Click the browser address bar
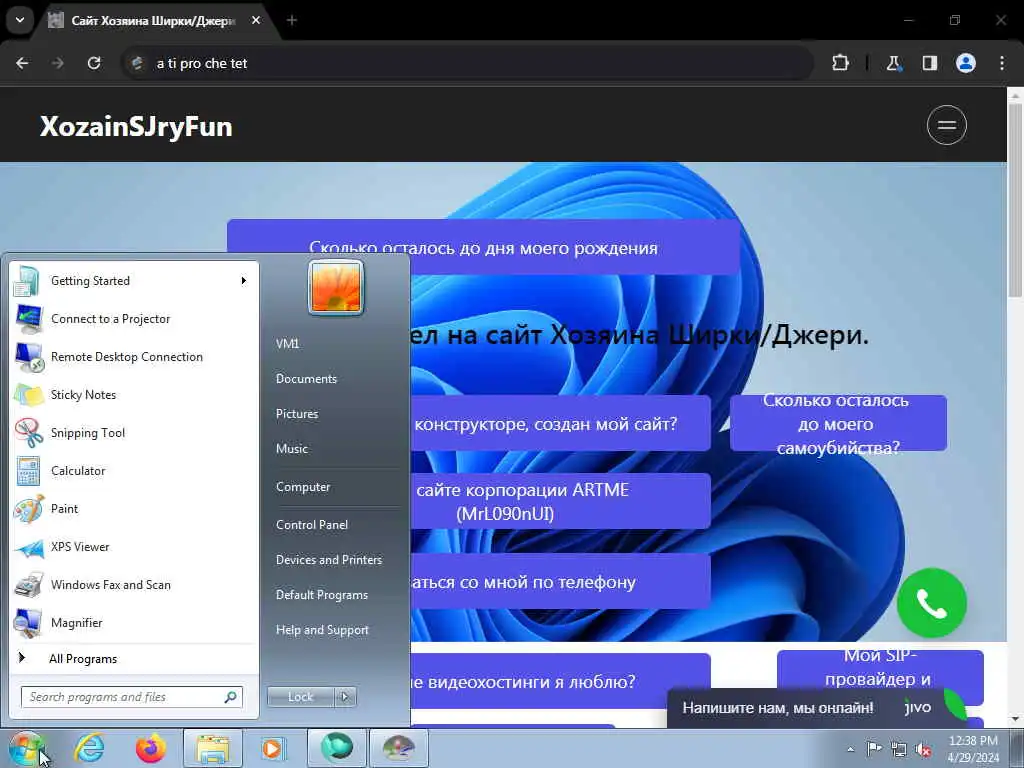1024x768 pixels. 467,63
